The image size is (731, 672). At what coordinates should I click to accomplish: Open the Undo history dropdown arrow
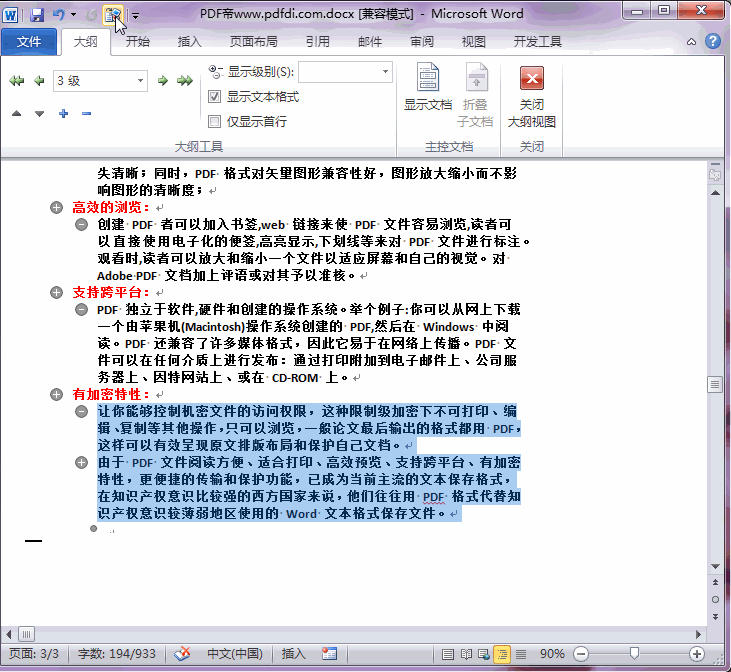coord(73,15)
